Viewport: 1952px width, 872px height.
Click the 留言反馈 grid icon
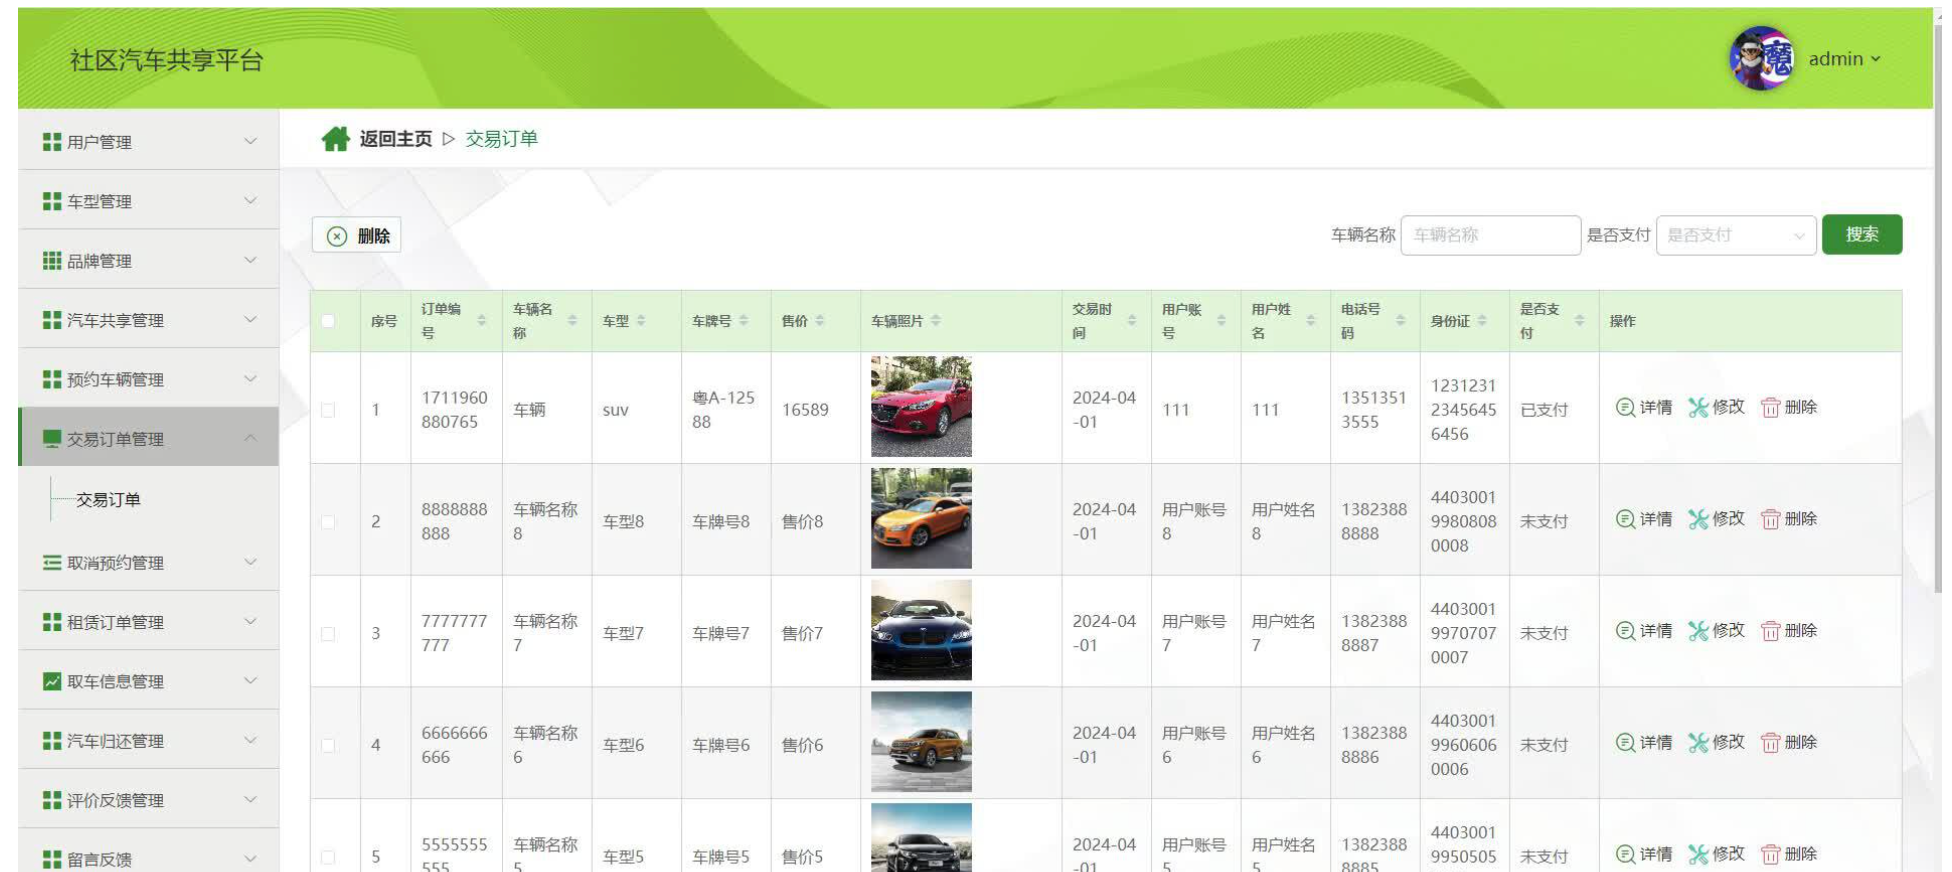[x=52, y=859]
